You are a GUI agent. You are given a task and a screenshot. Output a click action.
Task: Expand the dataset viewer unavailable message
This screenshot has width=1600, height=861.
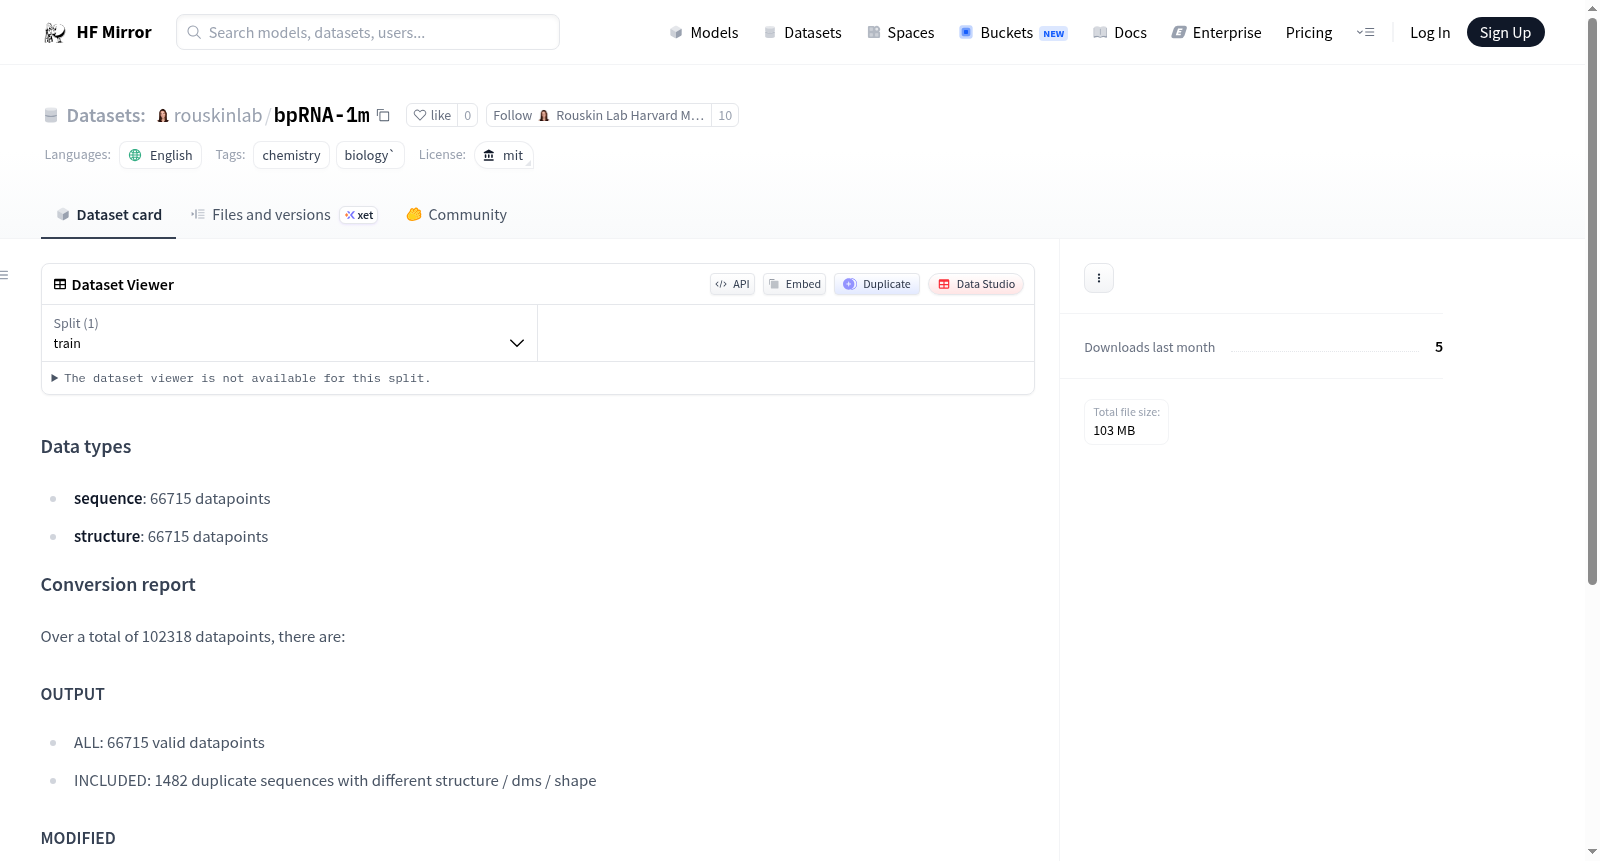(241, 378)
